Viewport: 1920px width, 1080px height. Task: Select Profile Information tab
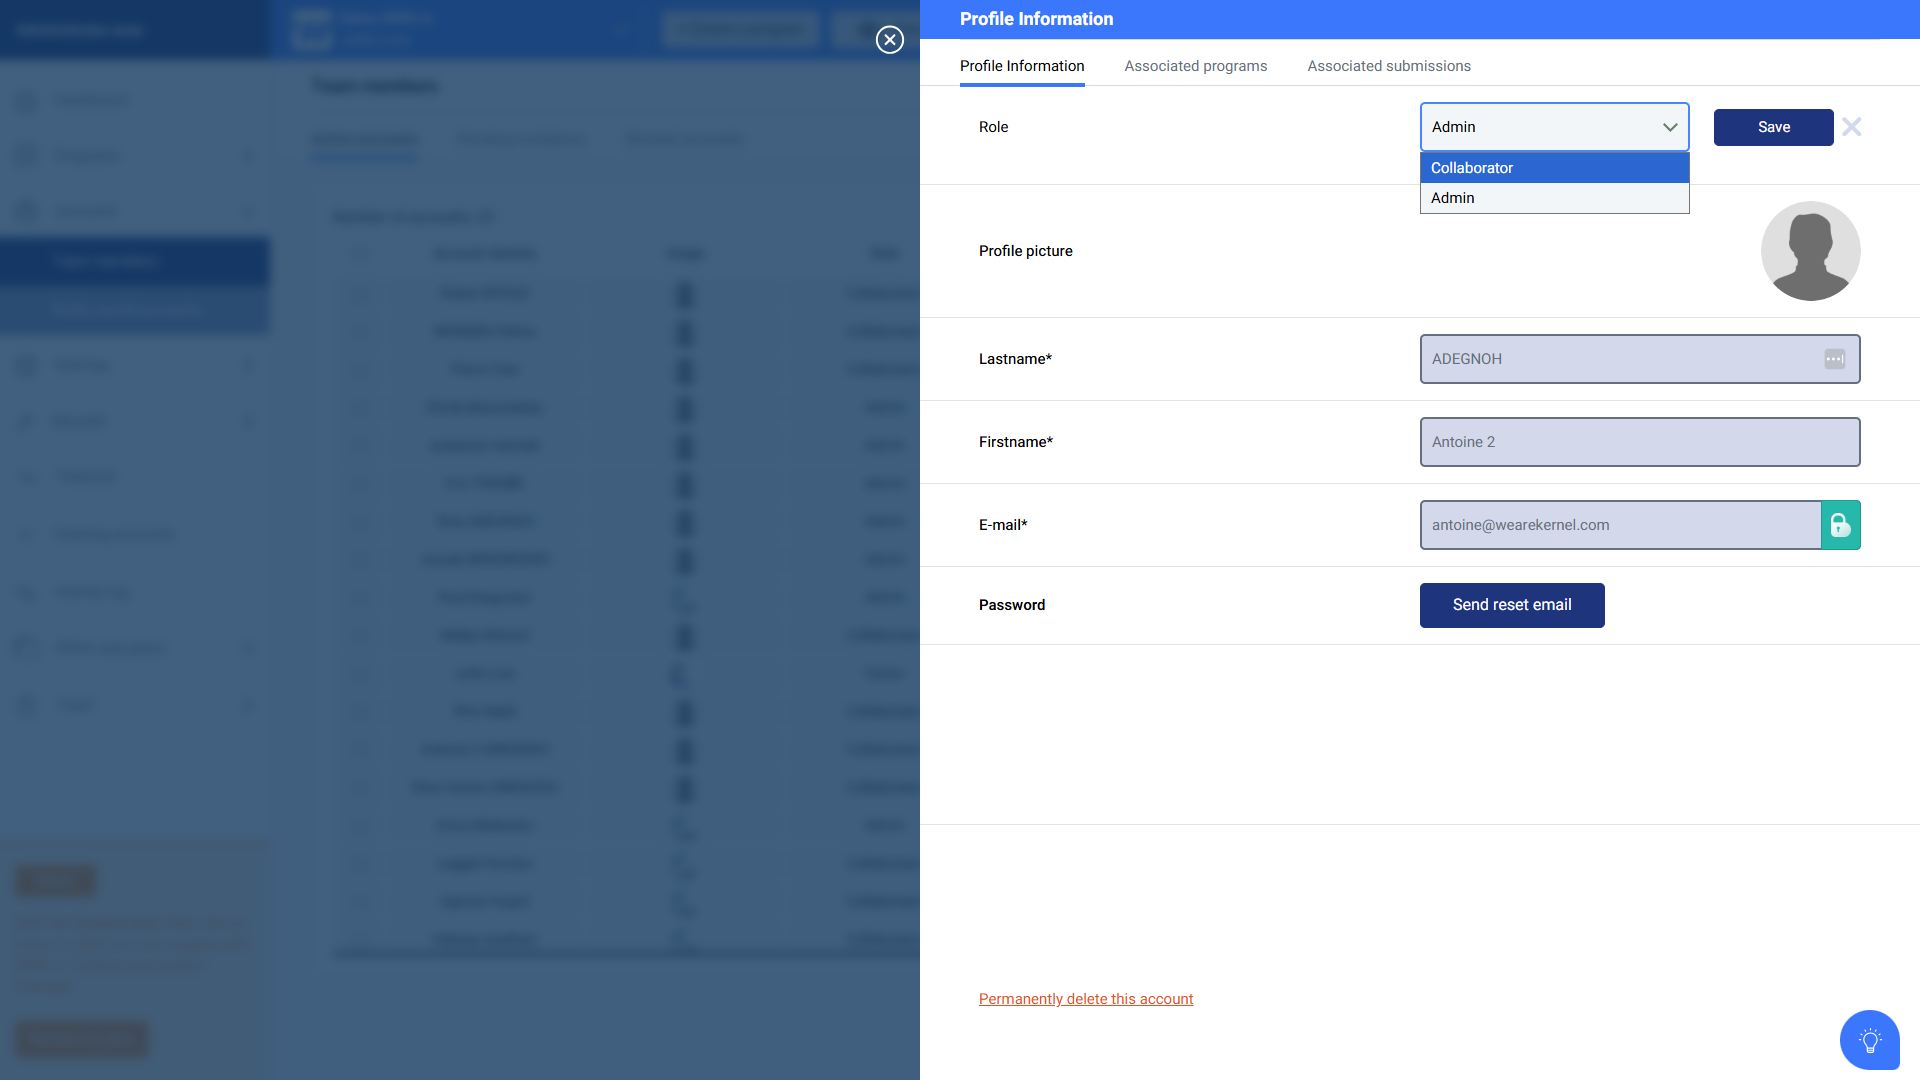pyautogui.click(x=1021, y=66)
